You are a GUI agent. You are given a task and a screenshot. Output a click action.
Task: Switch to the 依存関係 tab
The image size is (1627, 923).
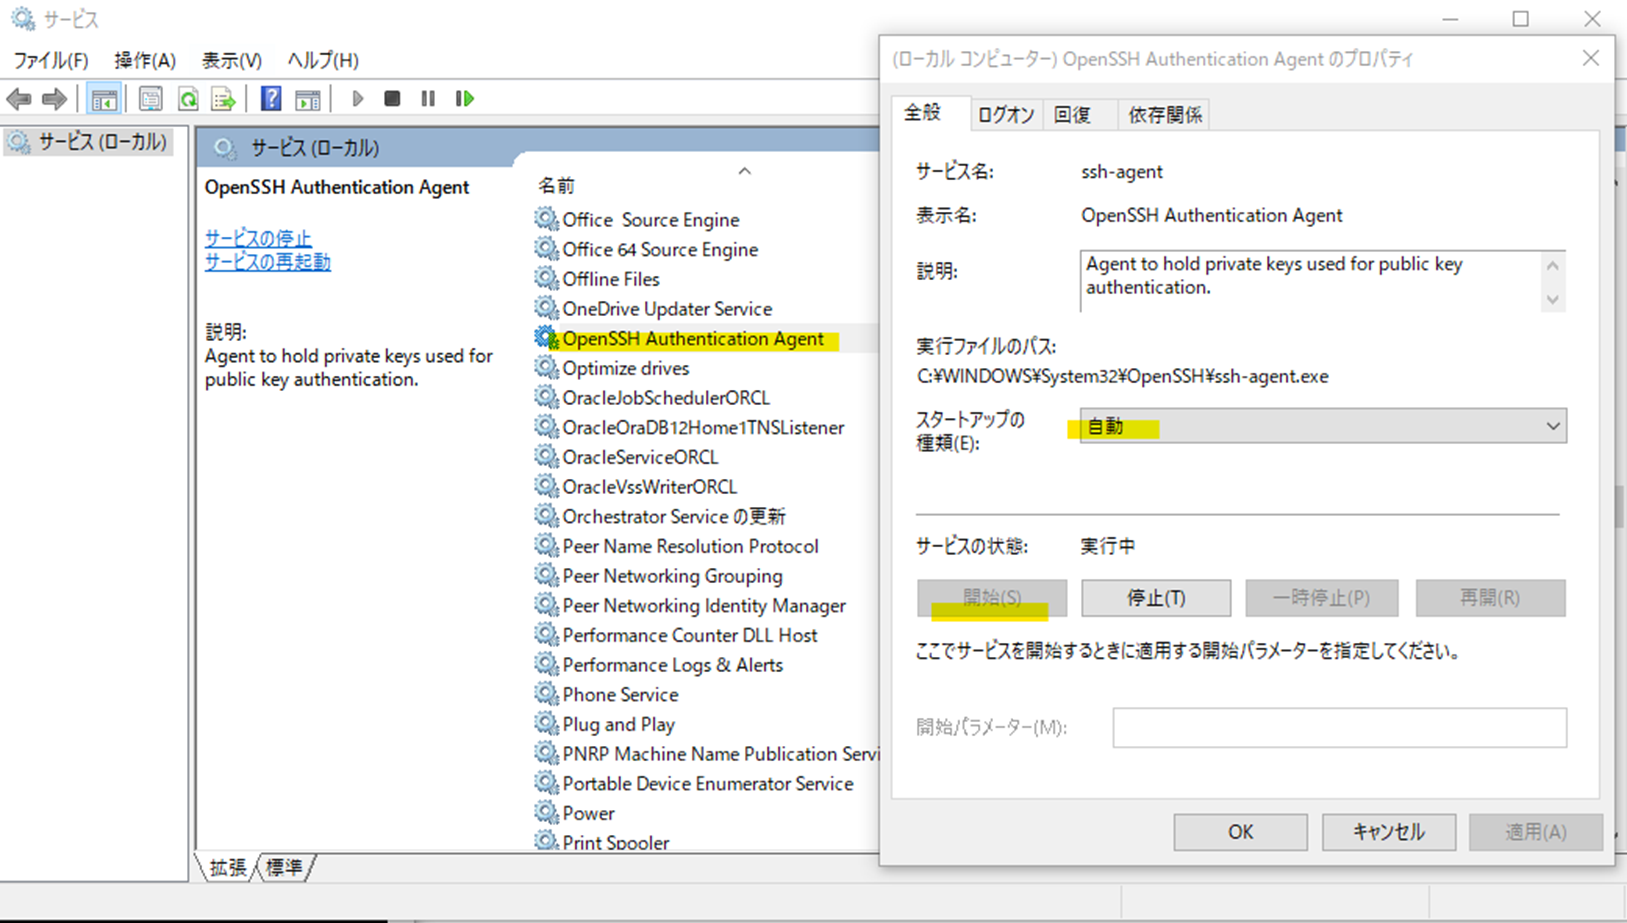[x=1164, y=115]
